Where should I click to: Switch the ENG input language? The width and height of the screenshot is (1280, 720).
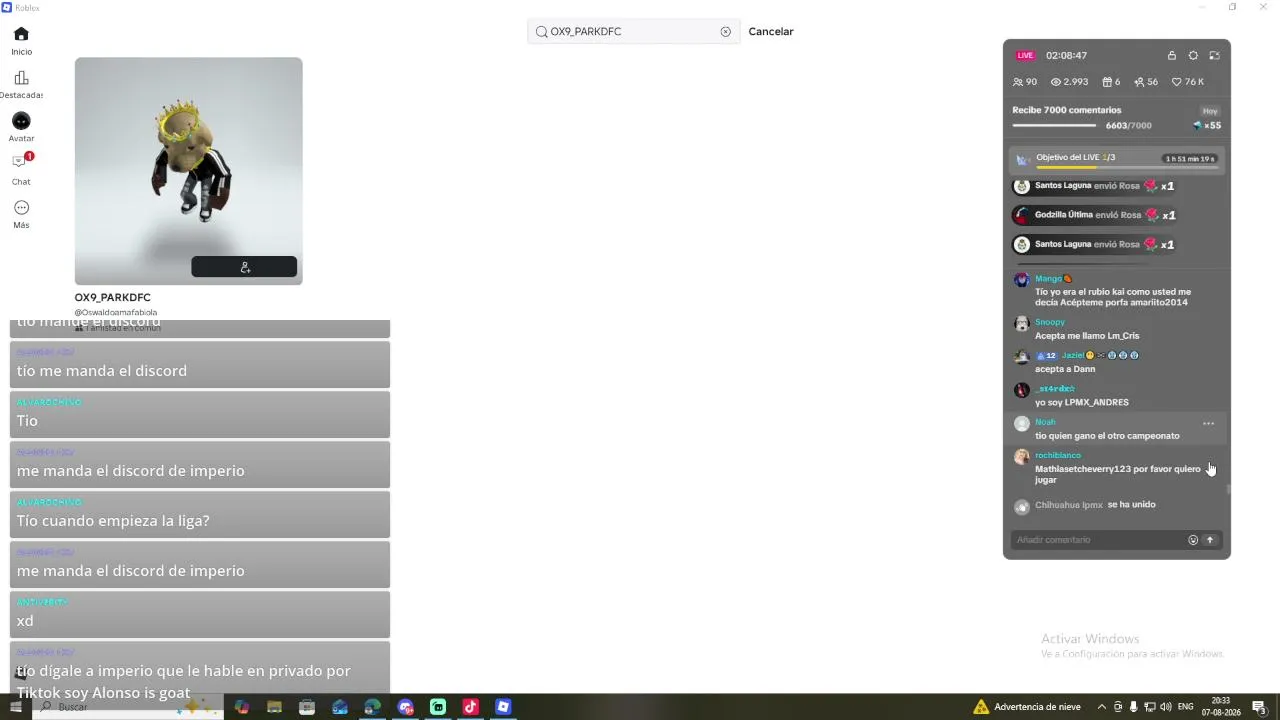(1186, 707)
